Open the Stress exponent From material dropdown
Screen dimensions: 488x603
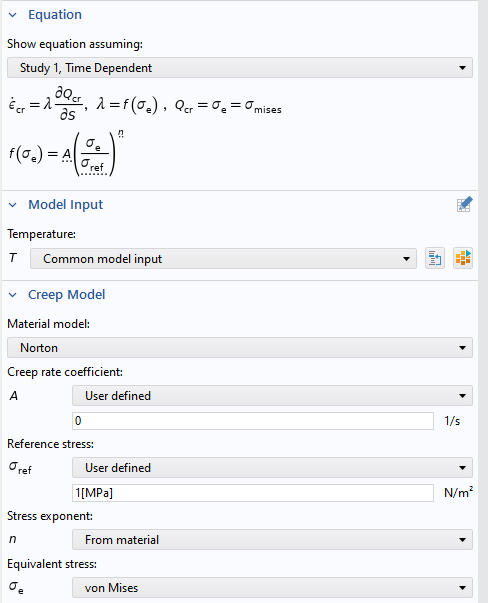click(x=272, y=540)
